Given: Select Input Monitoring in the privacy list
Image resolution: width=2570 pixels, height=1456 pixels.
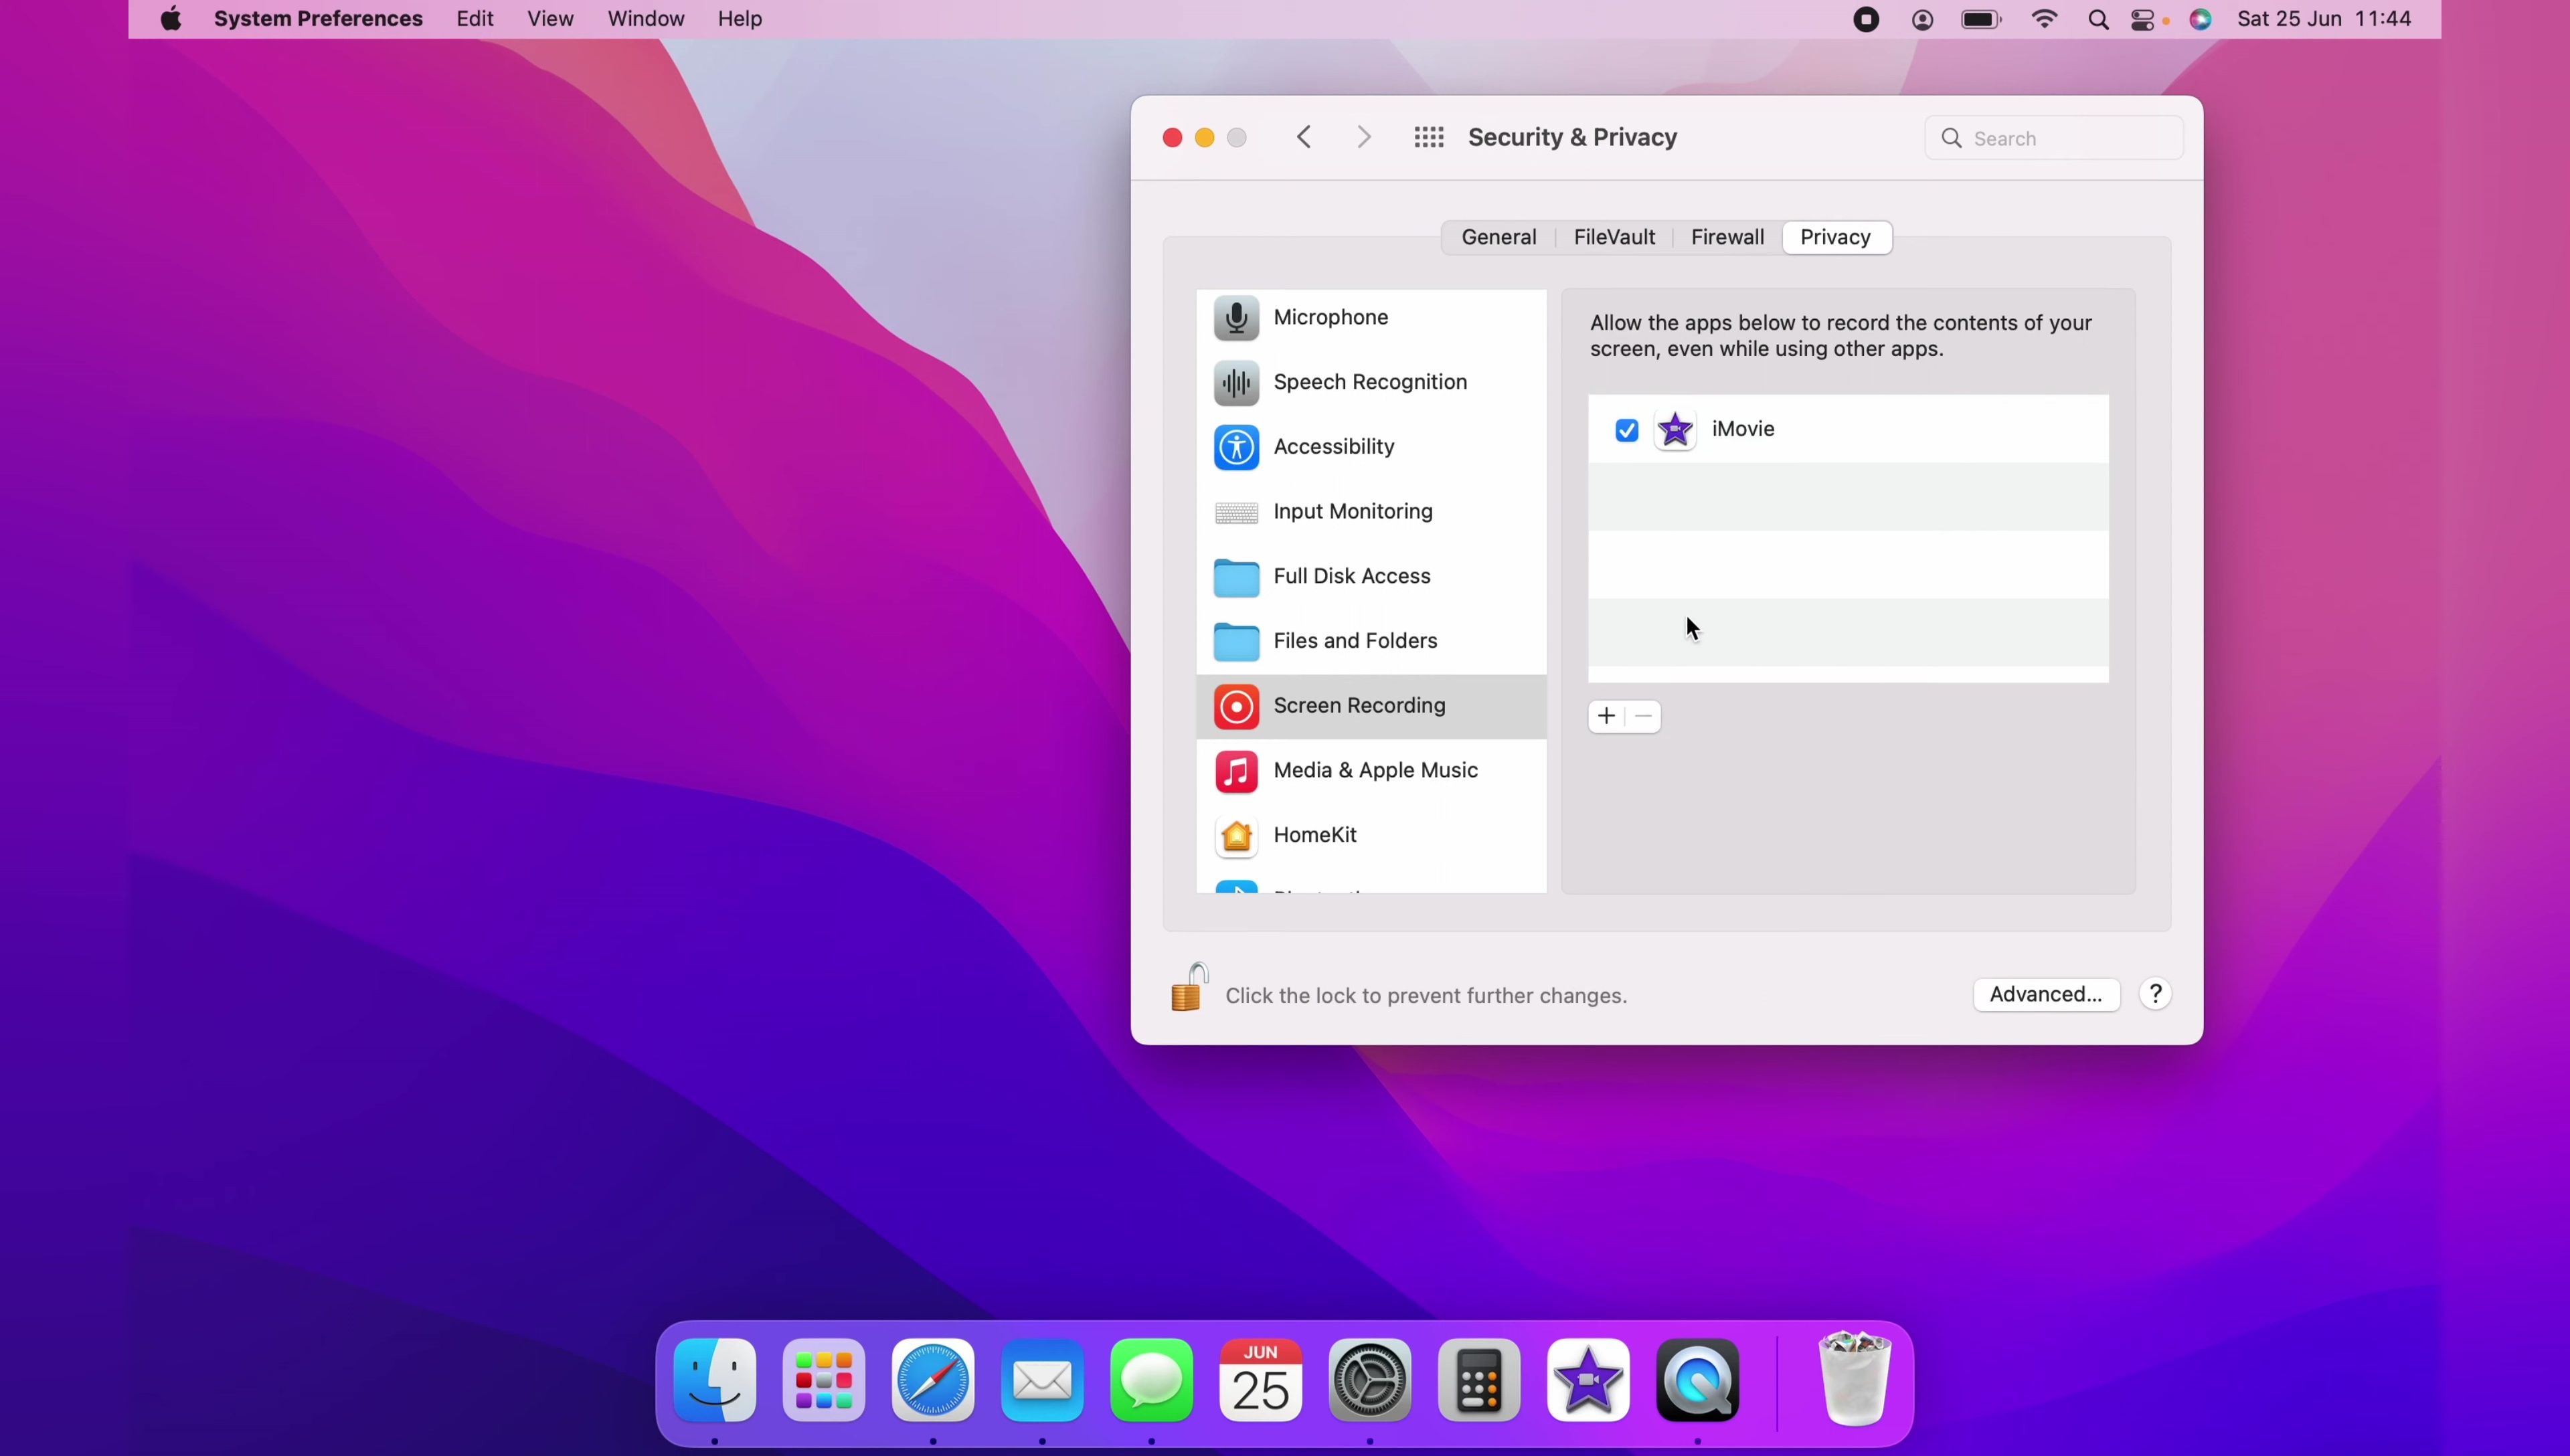Looking at the screenshot, I should pyautogui.click(x=1371, y=512).
